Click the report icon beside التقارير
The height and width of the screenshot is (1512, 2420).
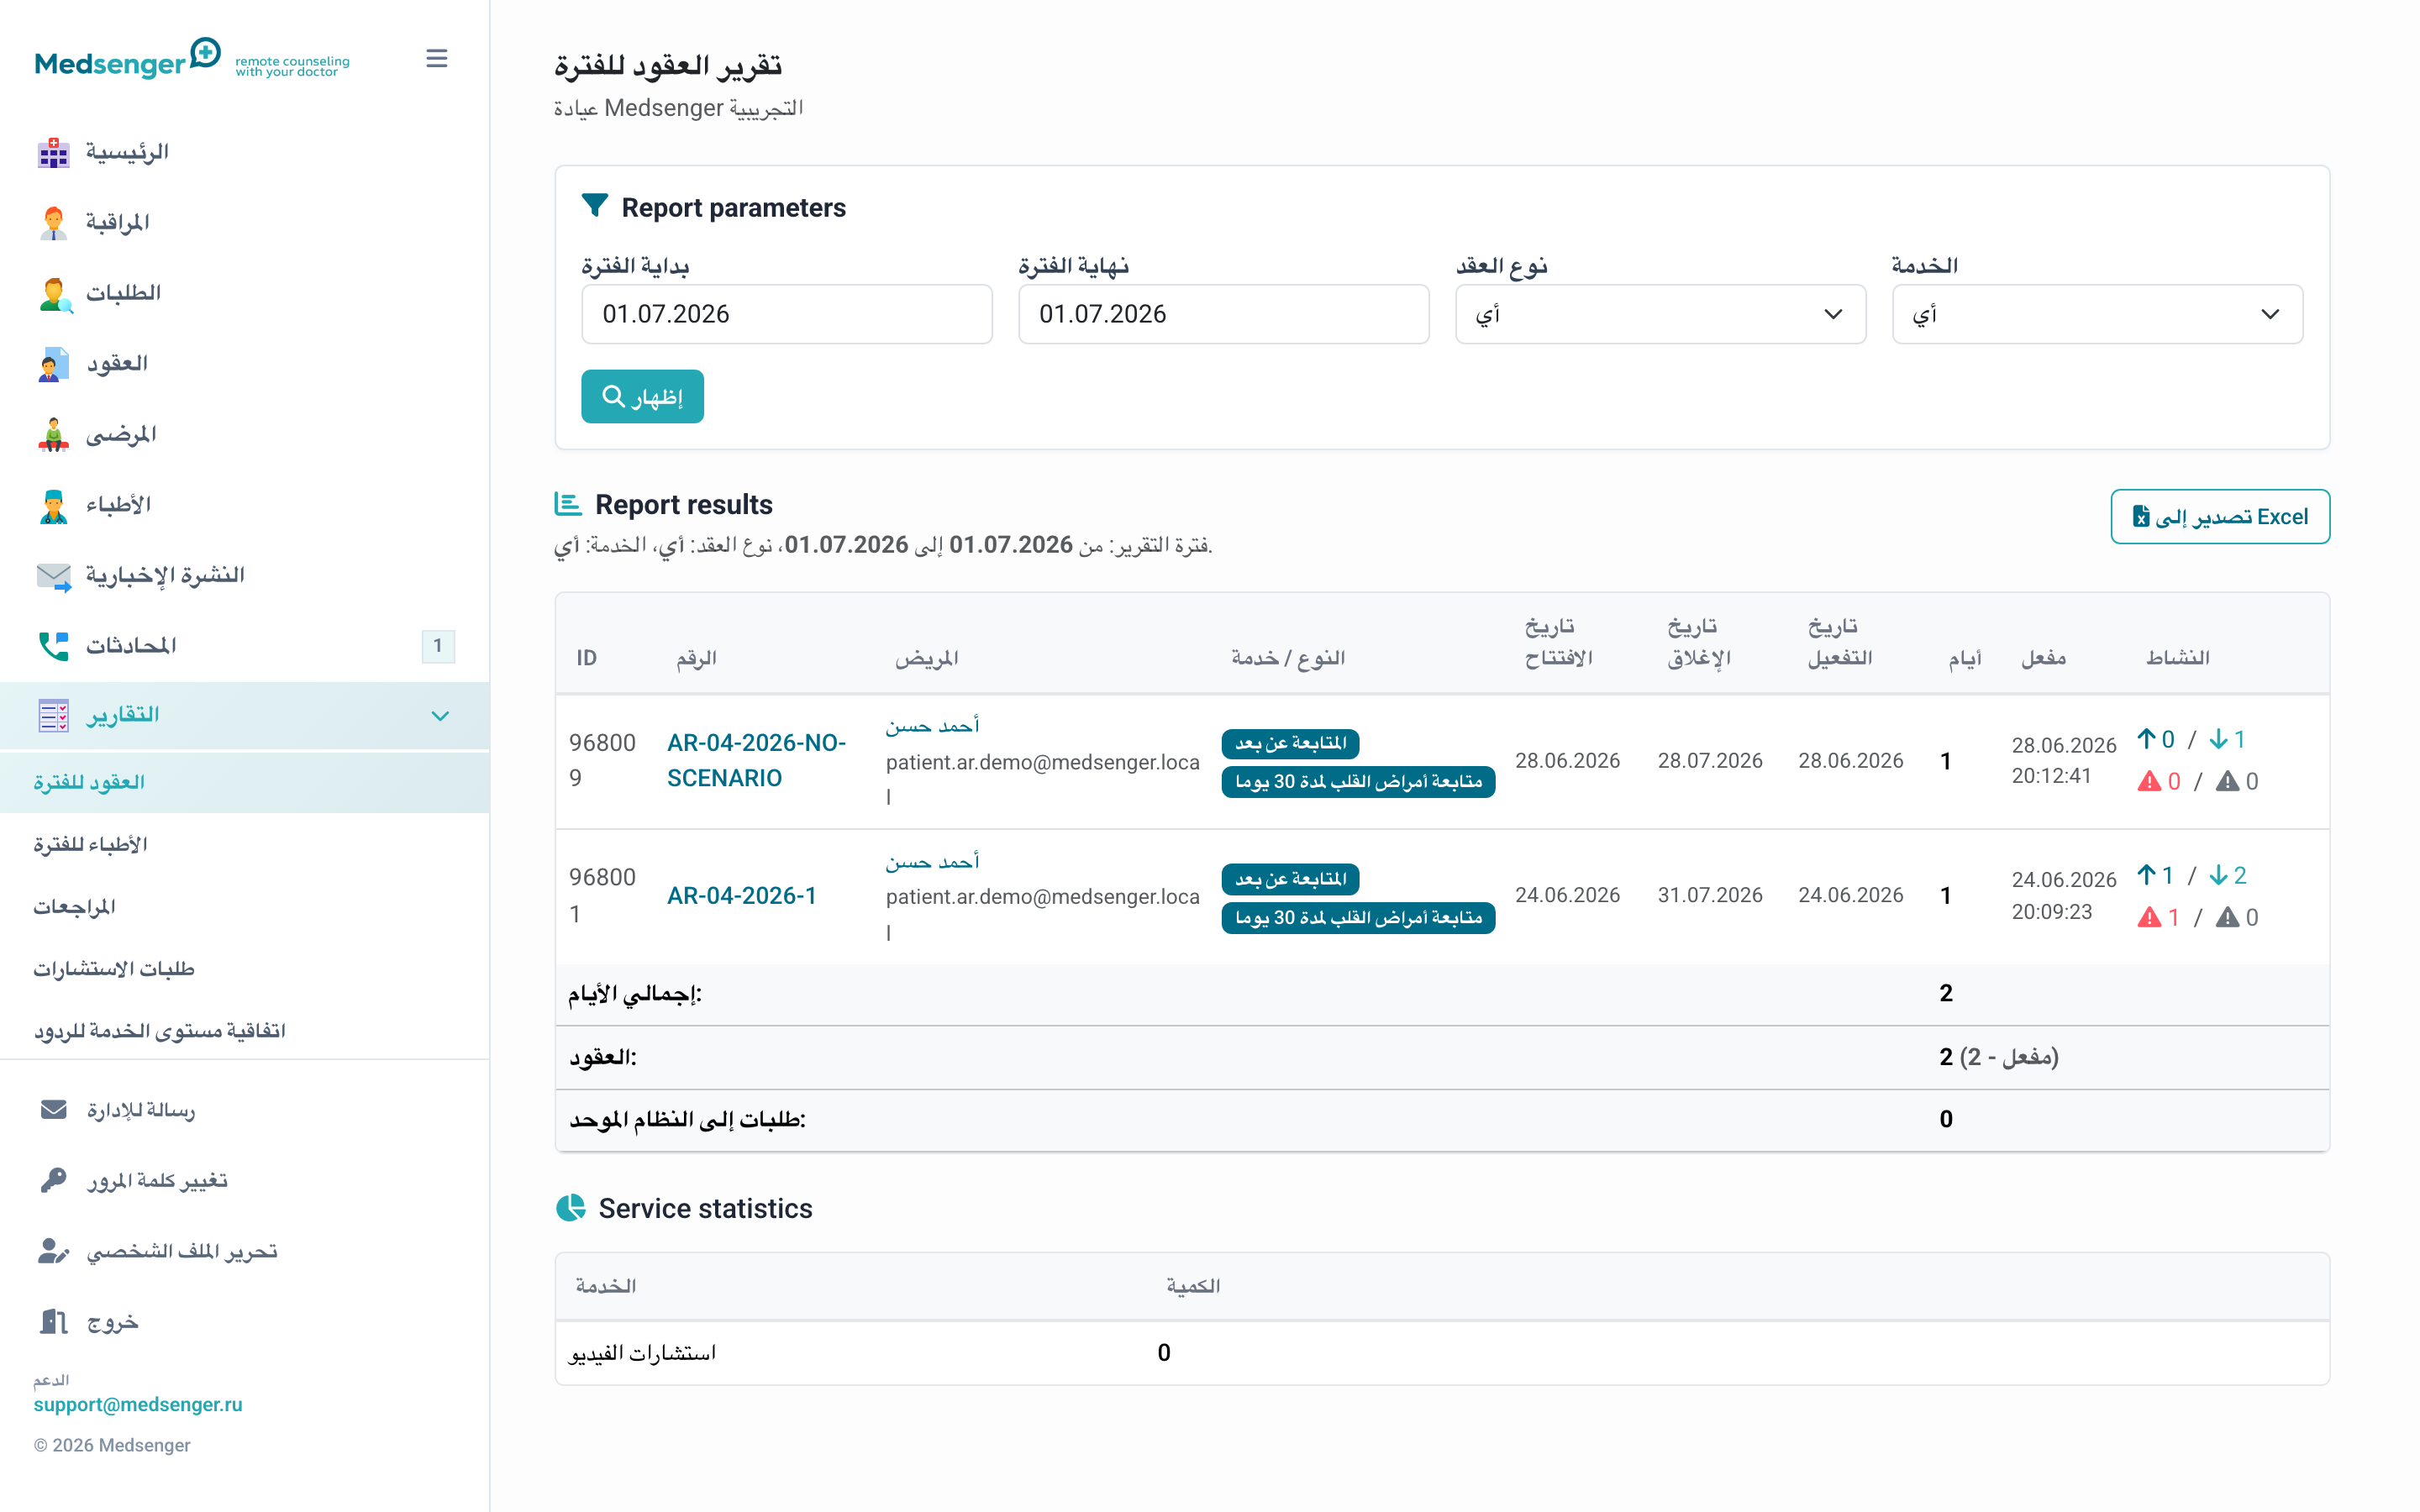point(54,715)
